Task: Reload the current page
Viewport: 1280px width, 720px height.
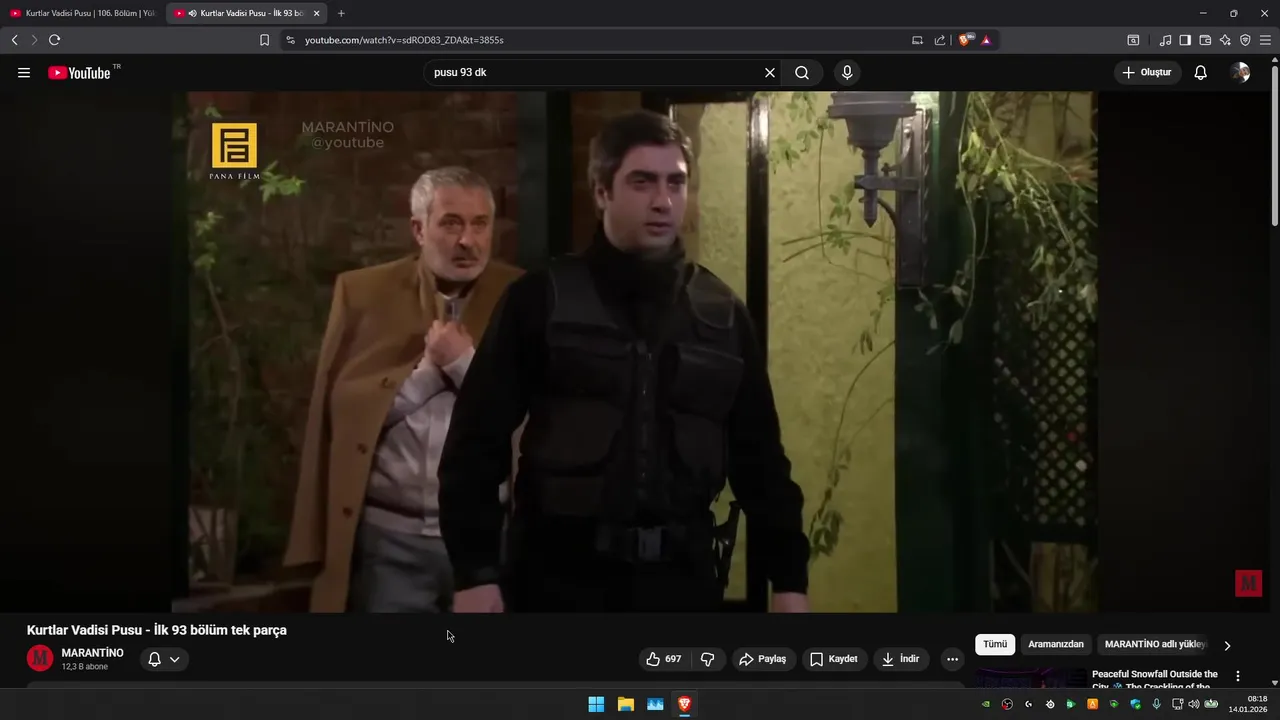Action: pos(54,40)
